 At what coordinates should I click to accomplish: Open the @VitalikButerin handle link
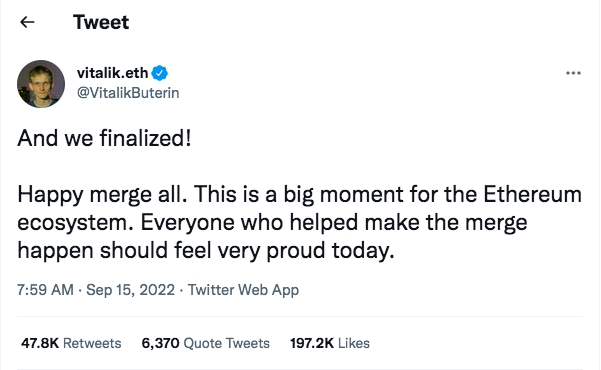click(x=128, y=93)
